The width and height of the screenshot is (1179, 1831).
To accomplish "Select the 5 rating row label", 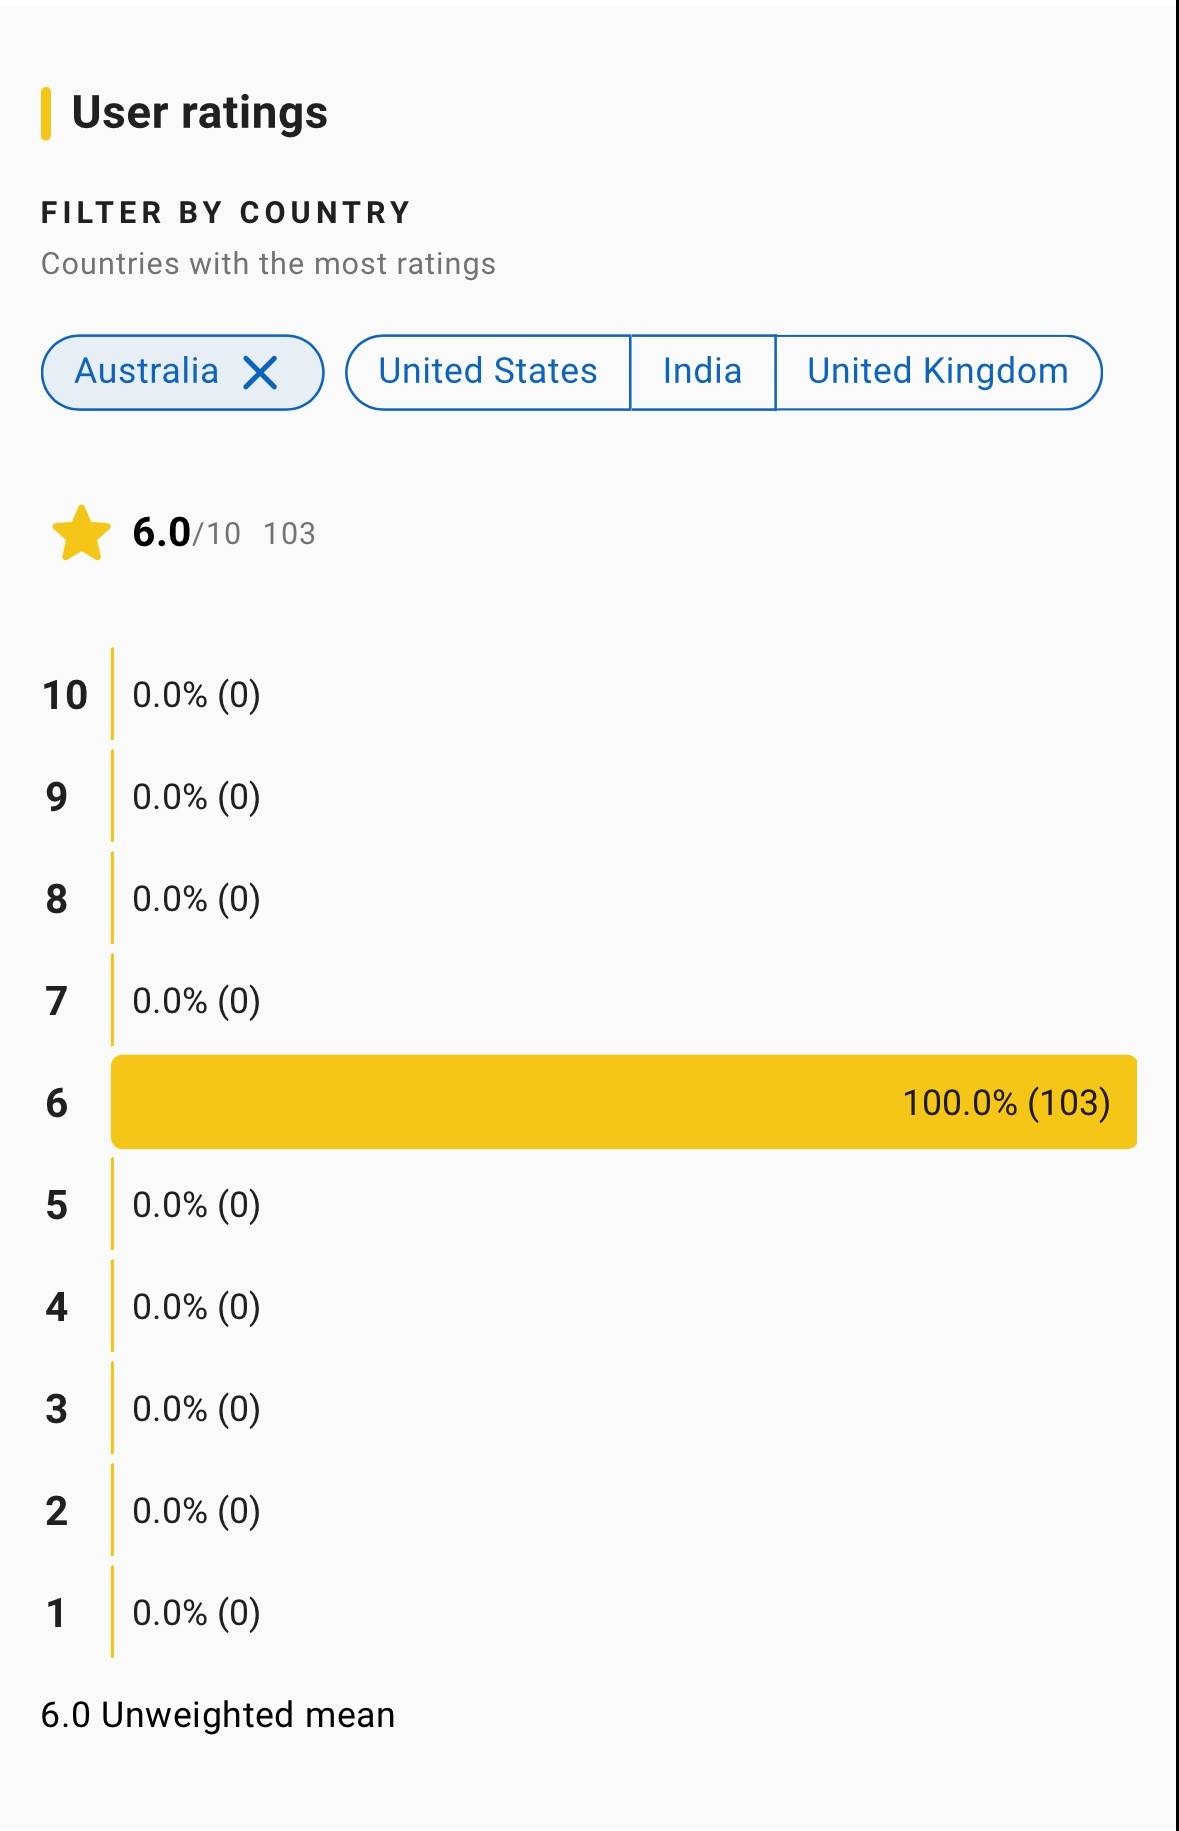I will coord(57,1205).
